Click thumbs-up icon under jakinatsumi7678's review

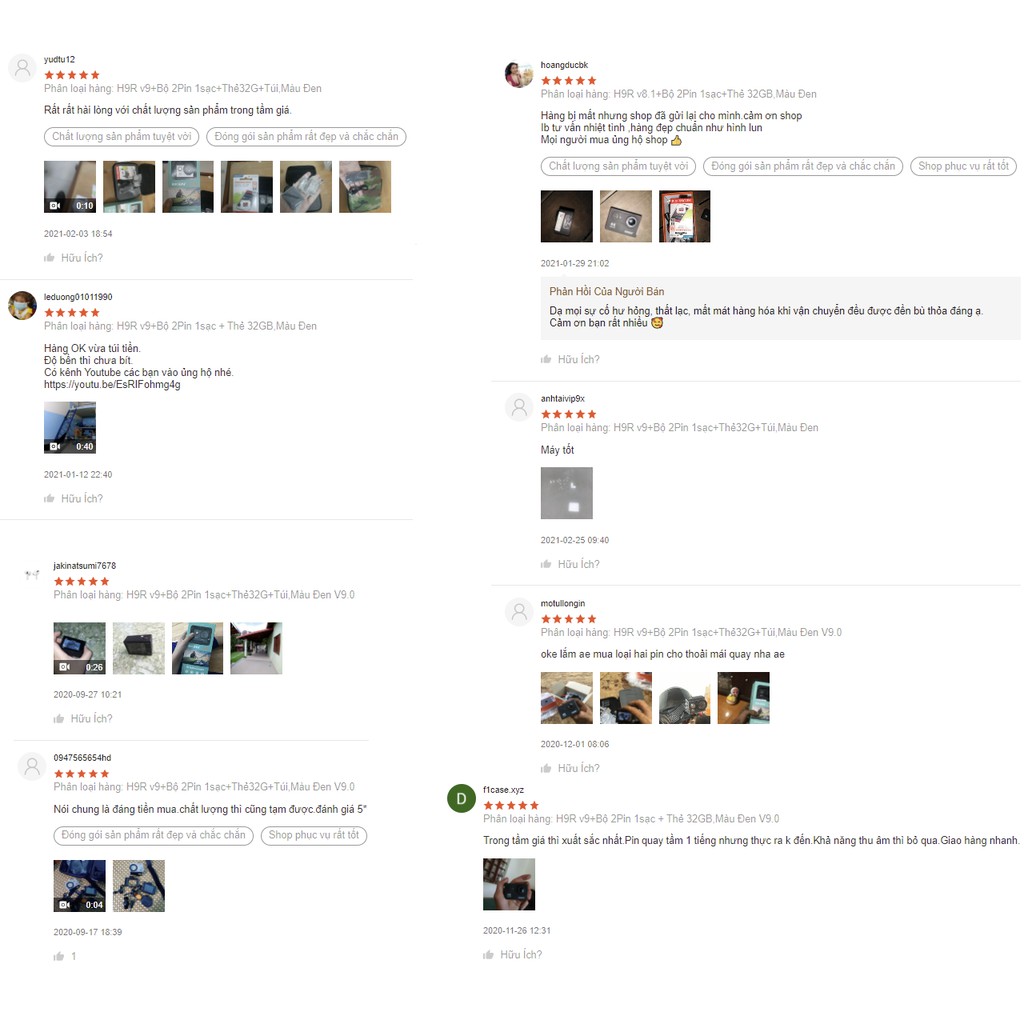click(59, 719)
